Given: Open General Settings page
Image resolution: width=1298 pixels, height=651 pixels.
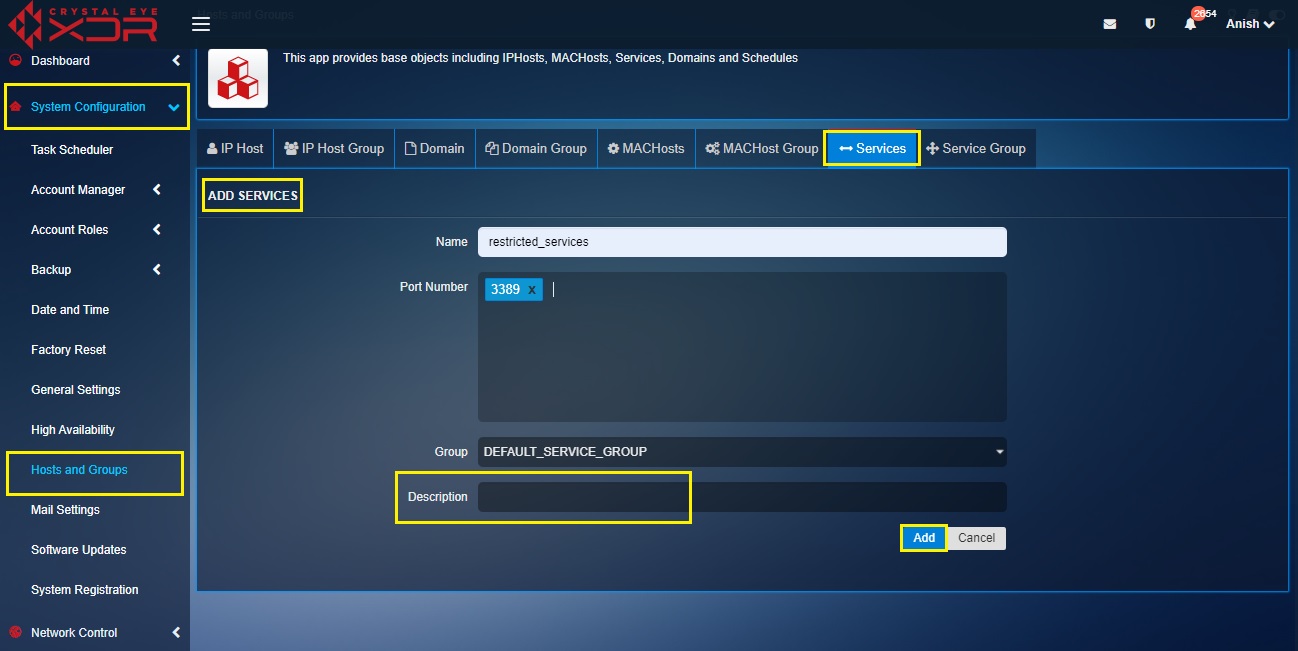Looking at the screenshot, I should 76,390.
